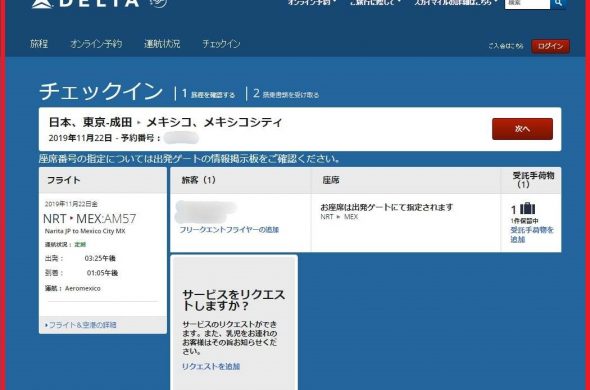Click the 01:05午後 arrival time
The width and height of the screenshot is (590, 390).
click(102, 273)
